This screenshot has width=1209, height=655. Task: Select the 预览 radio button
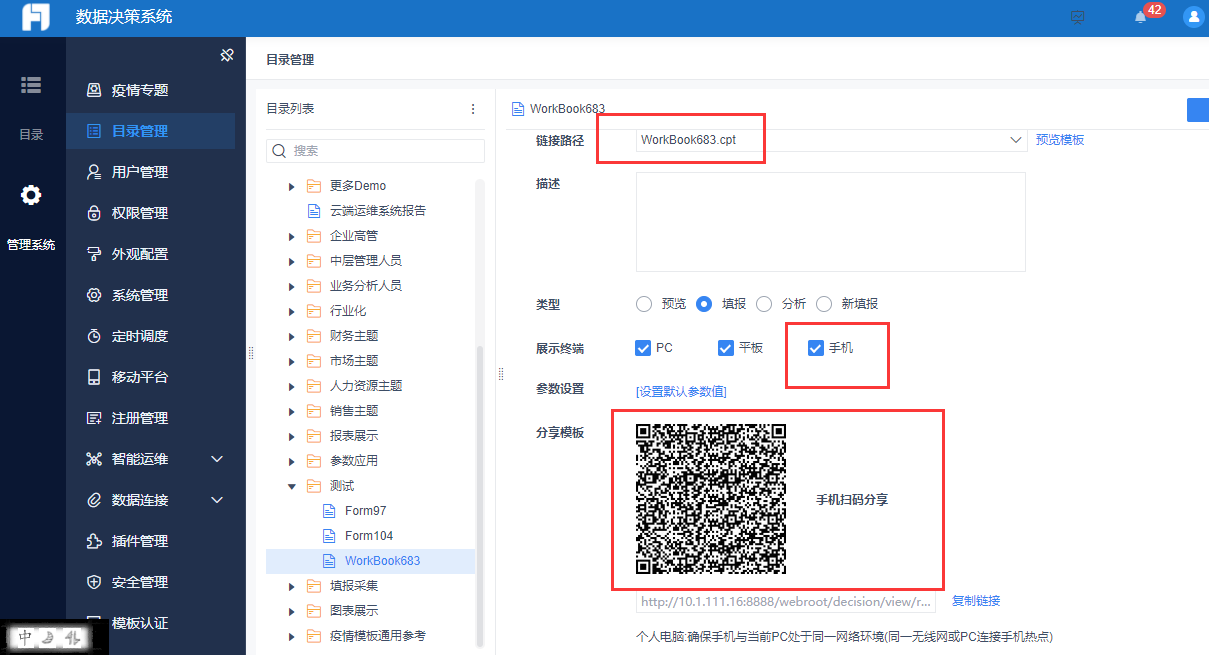[644, 304]
